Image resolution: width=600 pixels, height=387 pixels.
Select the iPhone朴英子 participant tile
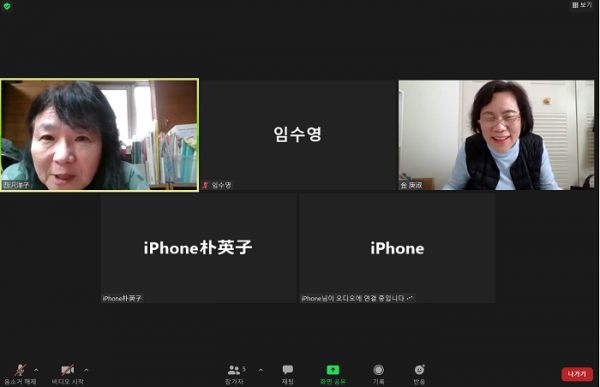[198, 248]
